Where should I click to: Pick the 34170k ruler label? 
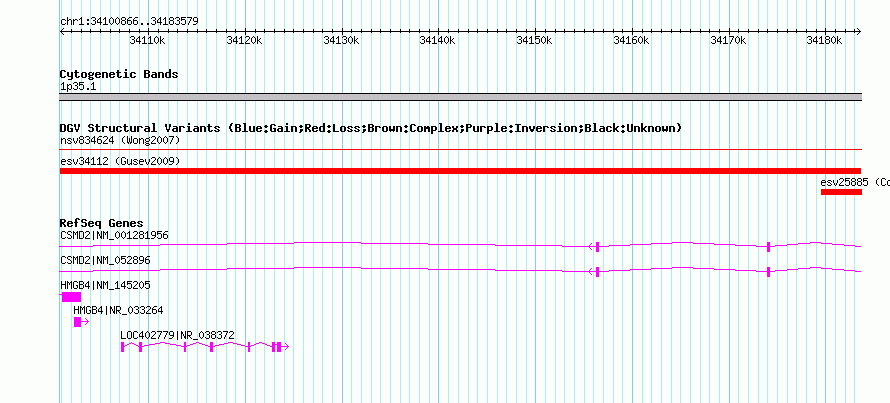click(728, 40)
